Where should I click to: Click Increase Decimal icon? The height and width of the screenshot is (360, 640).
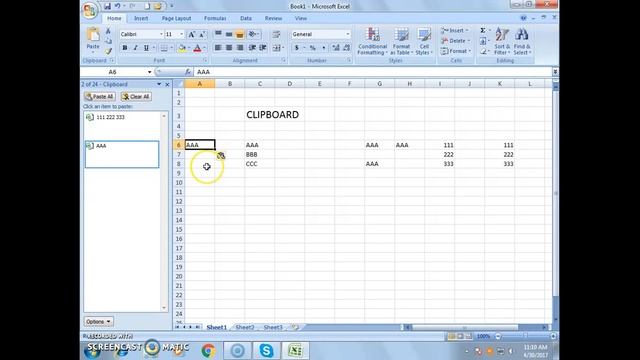[x=336, y=48]
